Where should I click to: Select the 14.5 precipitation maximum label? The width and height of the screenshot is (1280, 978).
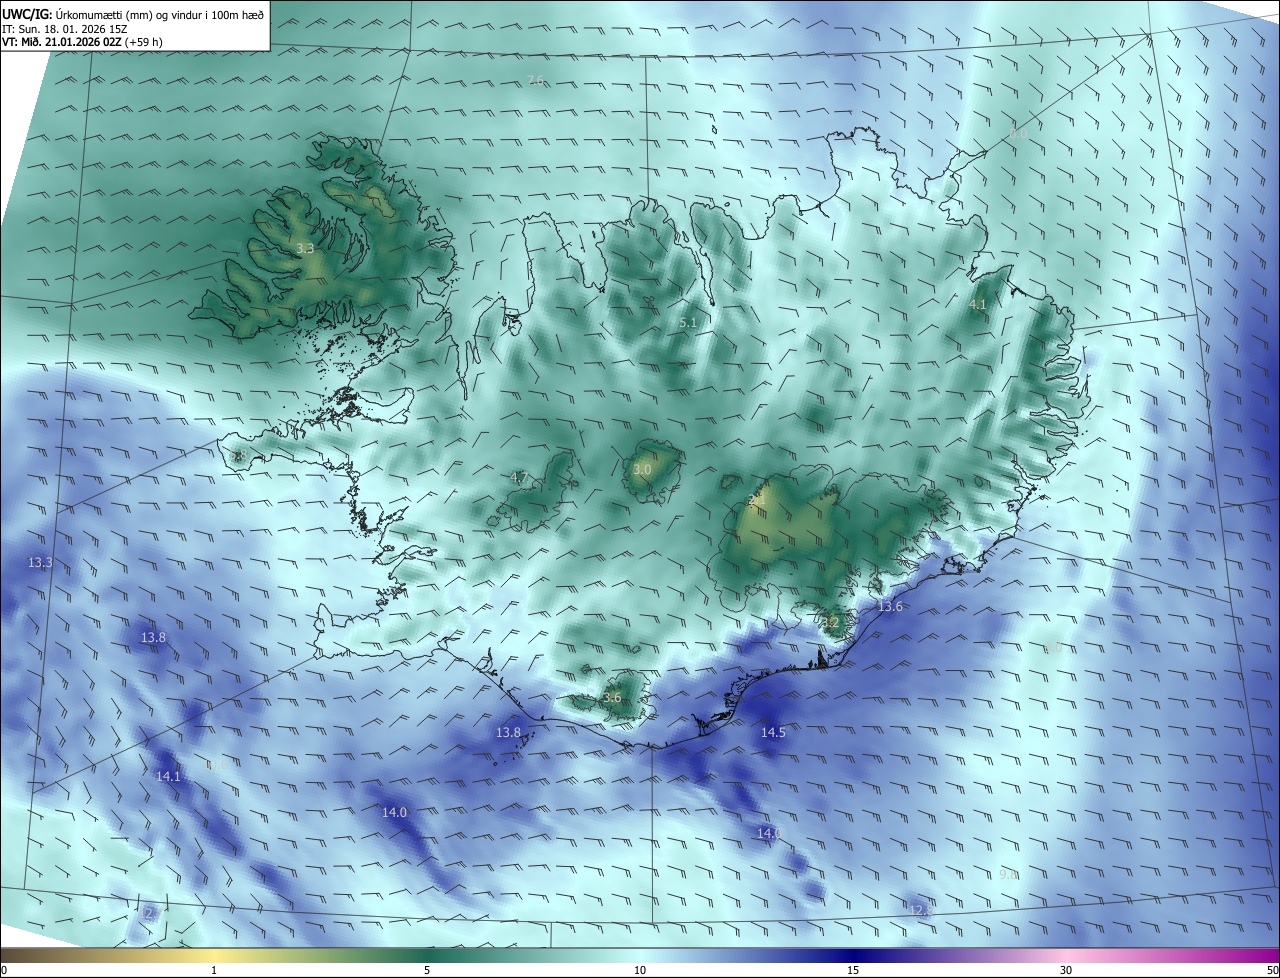773,733
